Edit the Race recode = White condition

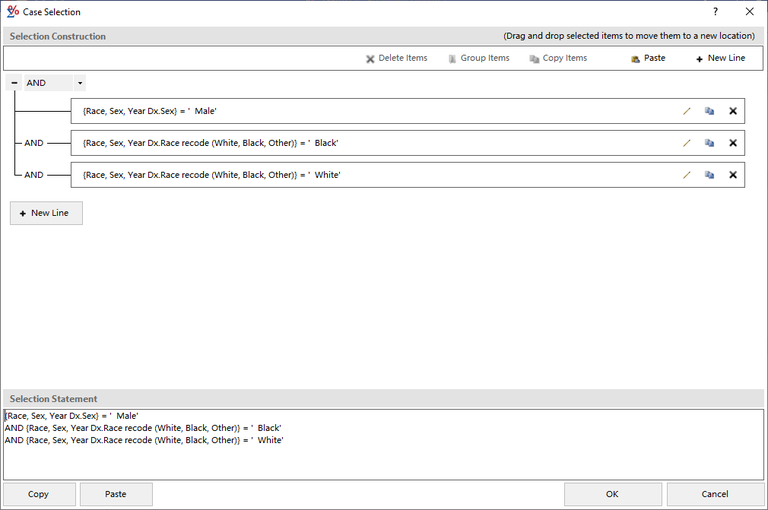[x=687, y=175]
